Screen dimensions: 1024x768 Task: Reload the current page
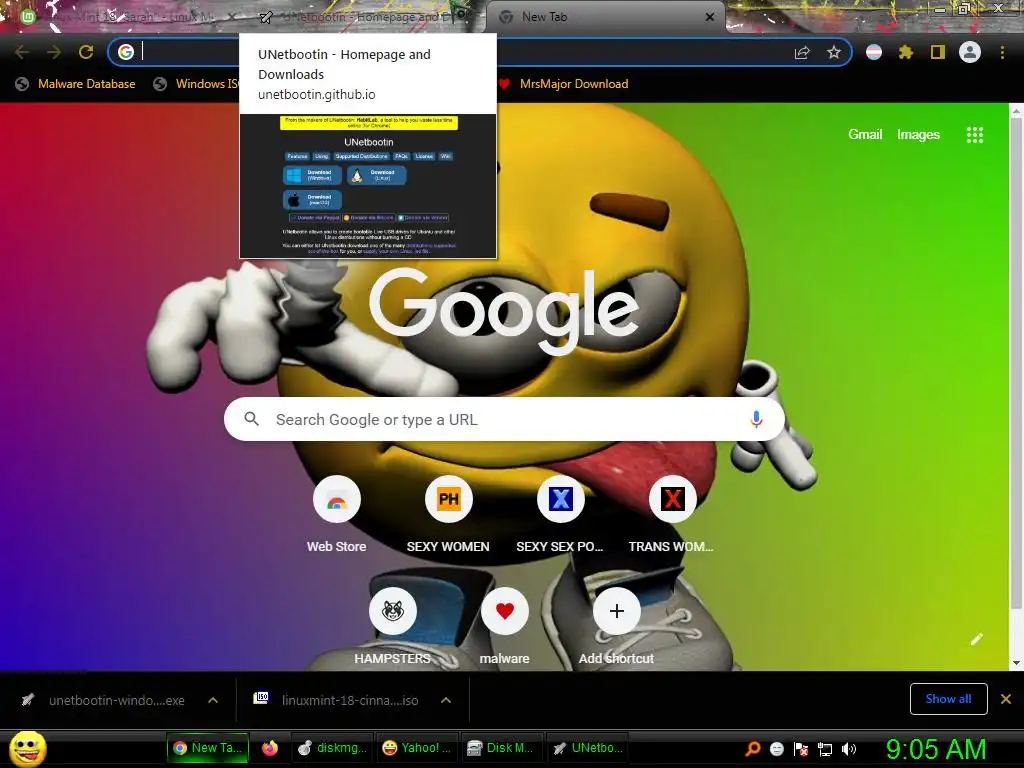(86, 52)
